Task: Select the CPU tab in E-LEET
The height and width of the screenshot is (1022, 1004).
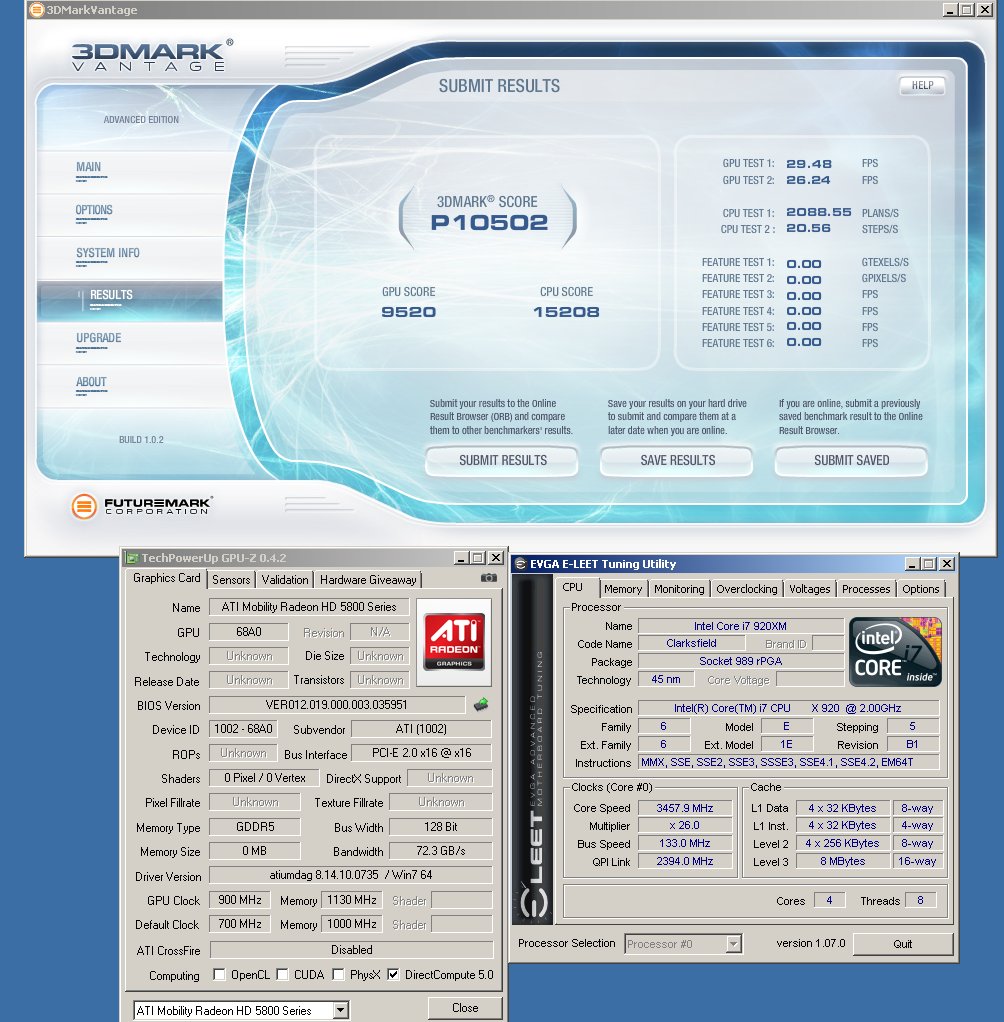Action: (572, 587)
